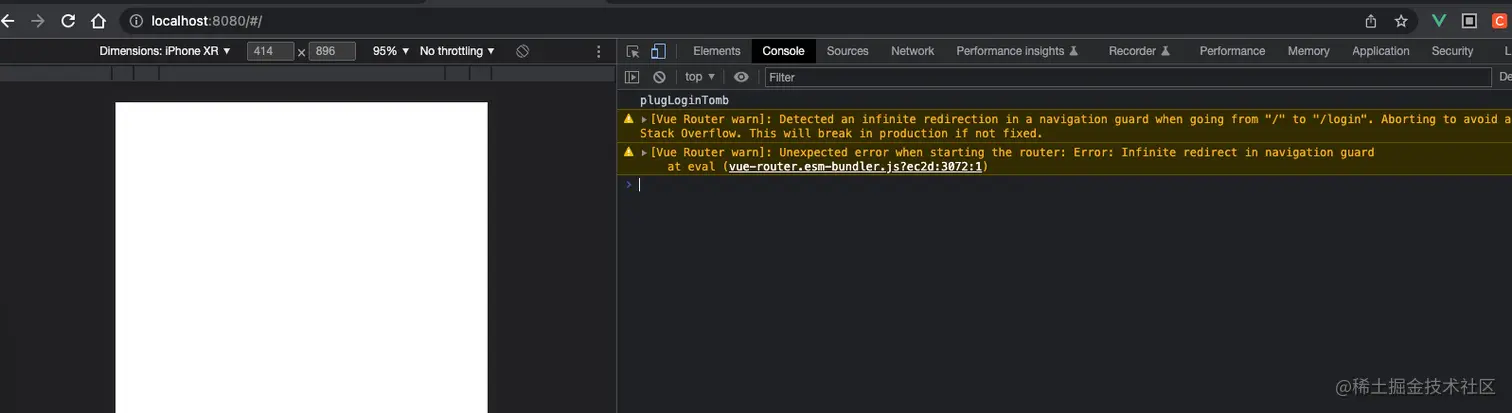Toggle the device toolbar emulation
The image size is (1512, 413).
pos(658,51)
